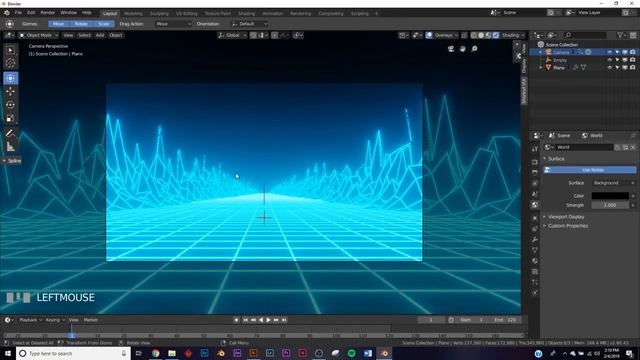
Task: Open the Modifiers wrench properties tab
Action: [x=535, y=240]
